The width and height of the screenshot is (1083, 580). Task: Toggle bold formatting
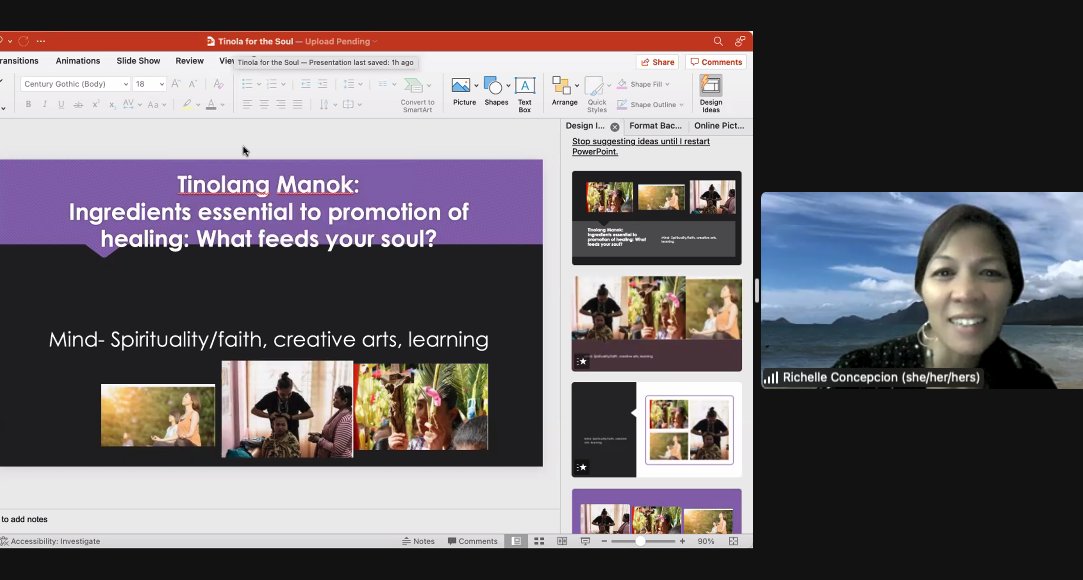(x=28, y=104)
